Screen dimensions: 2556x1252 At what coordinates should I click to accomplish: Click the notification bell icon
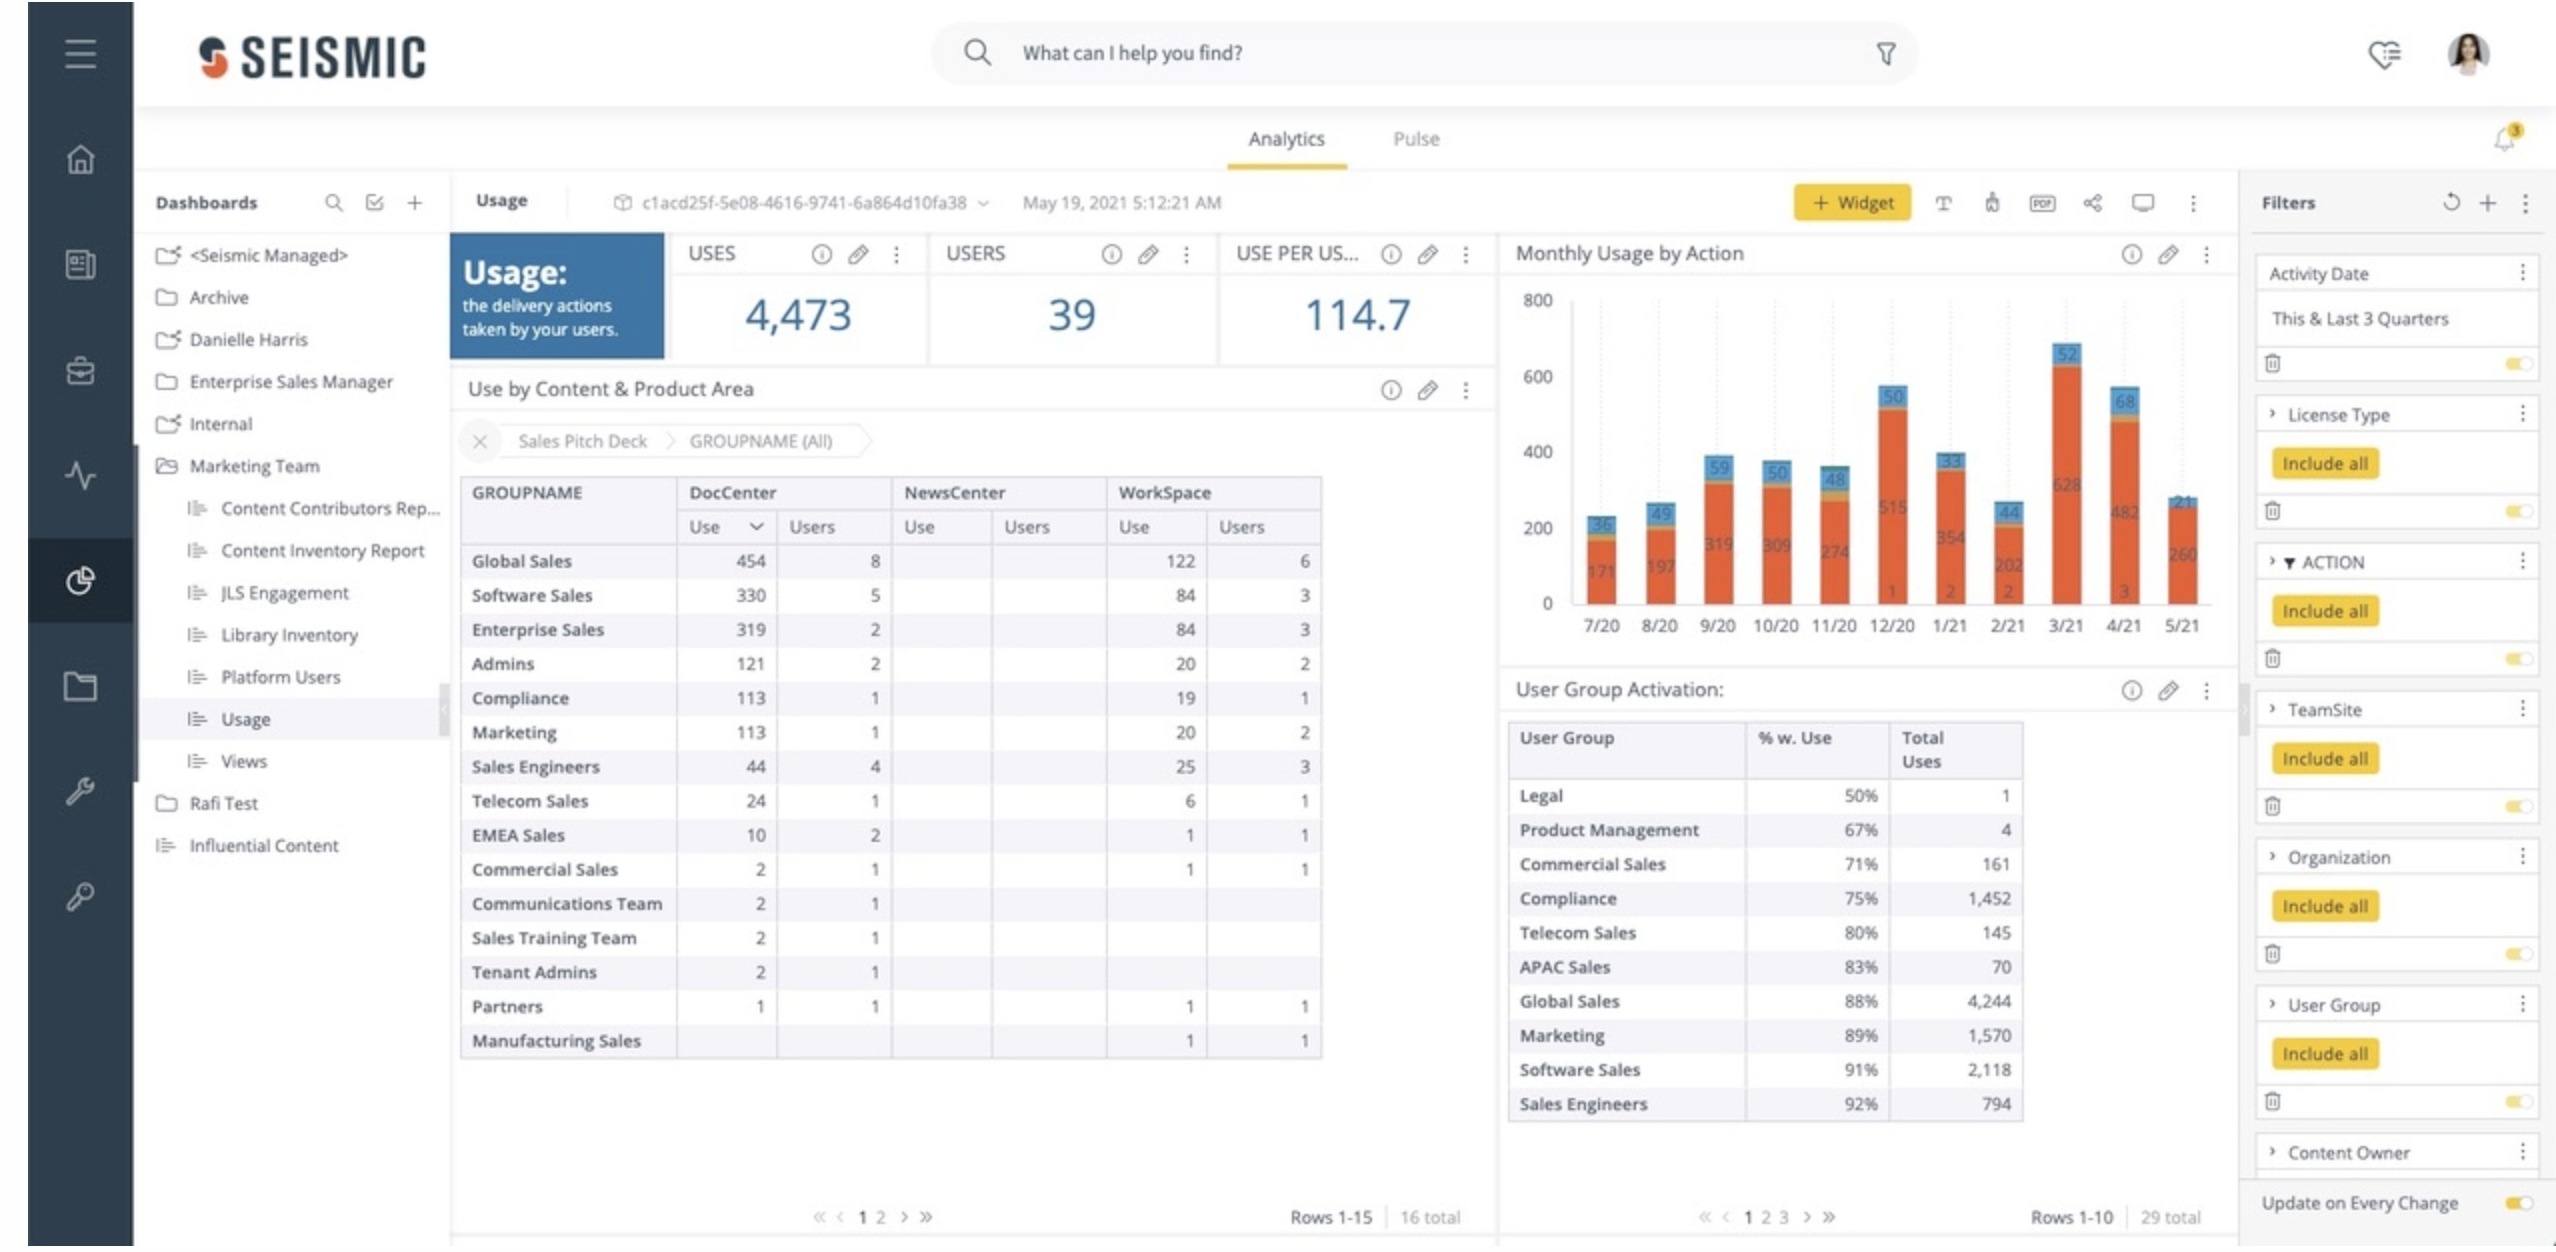tap(2505, 139)
